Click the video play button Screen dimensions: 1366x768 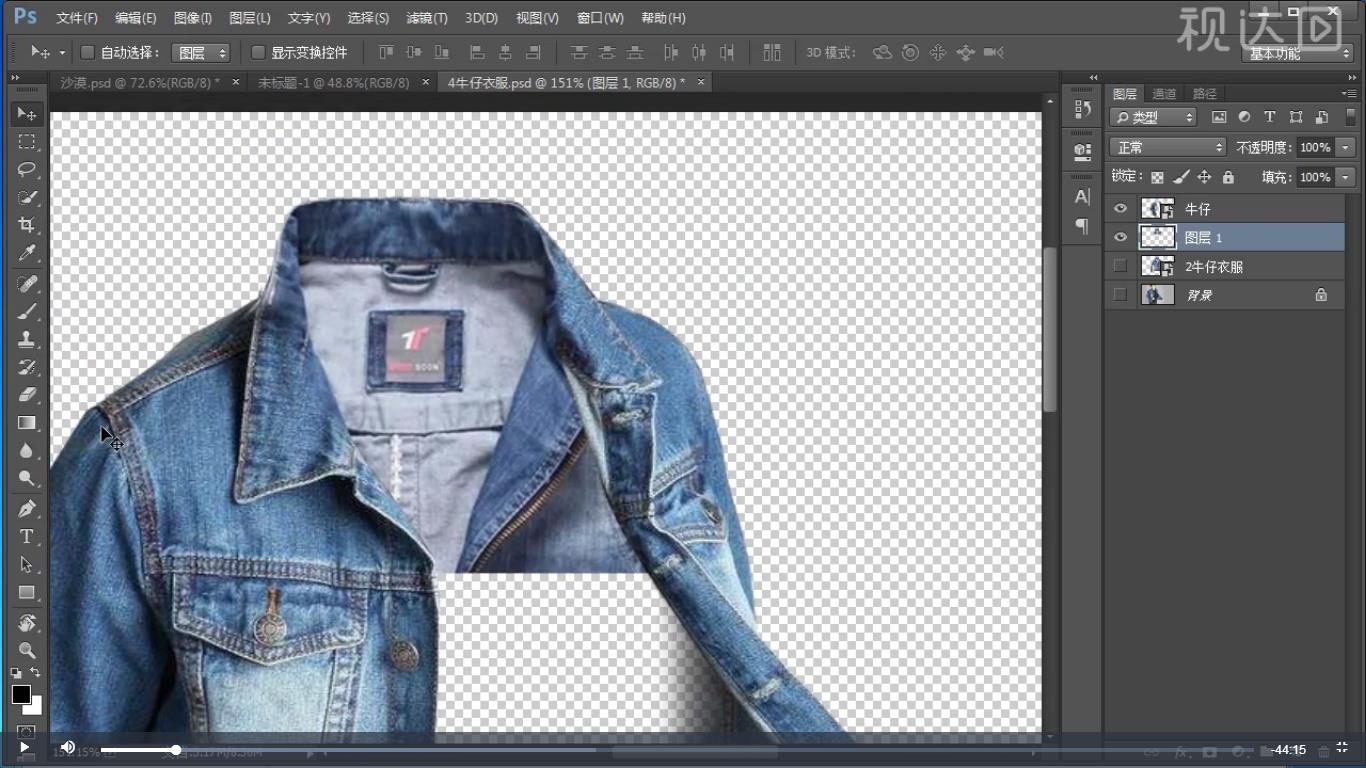pyautogui.click(x=24, y=747)
